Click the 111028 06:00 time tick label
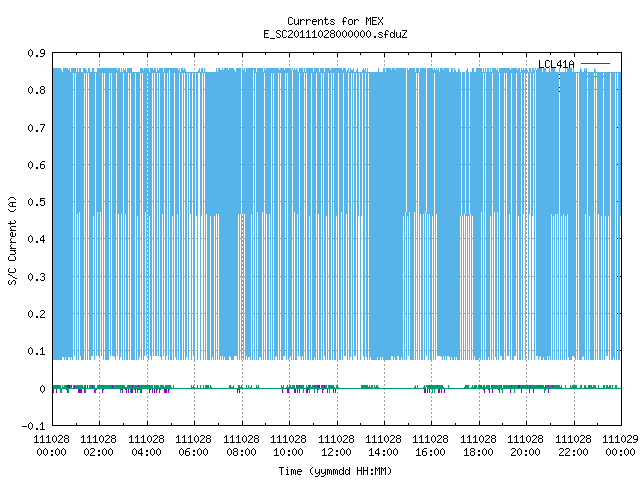Viewport: 640px width, 480px height. 193,446
